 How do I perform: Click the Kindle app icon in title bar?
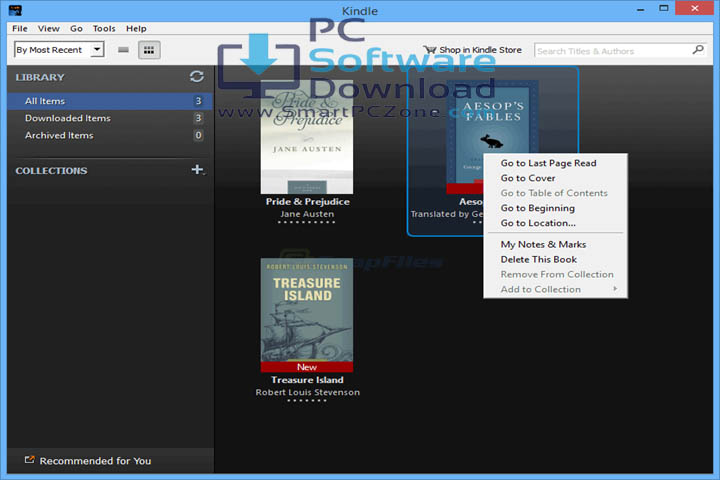tap(15, 10)
